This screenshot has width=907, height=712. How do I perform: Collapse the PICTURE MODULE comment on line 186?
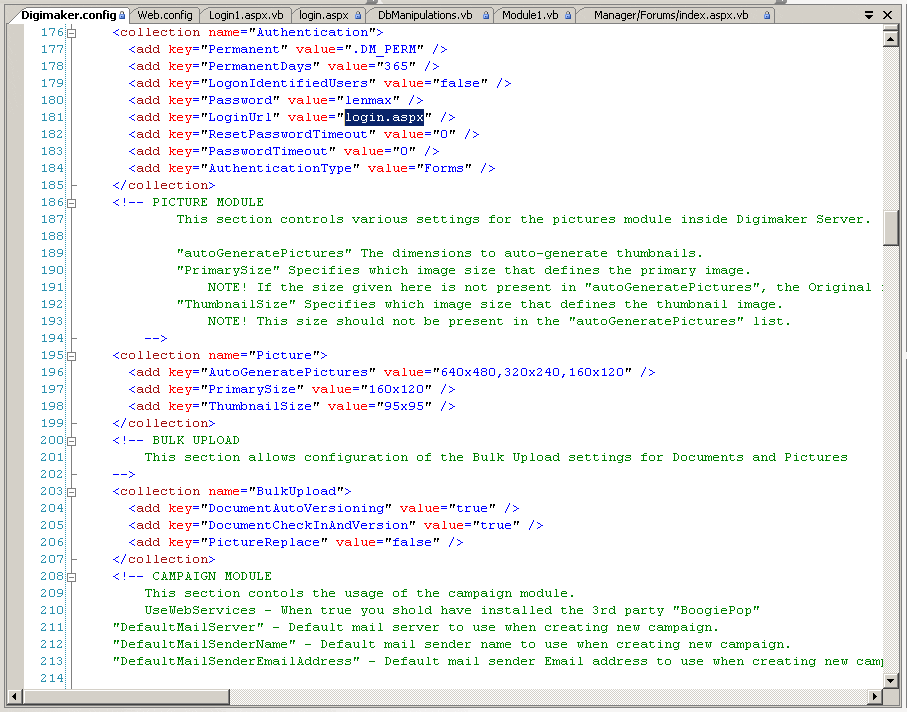[x=72, y=203]
